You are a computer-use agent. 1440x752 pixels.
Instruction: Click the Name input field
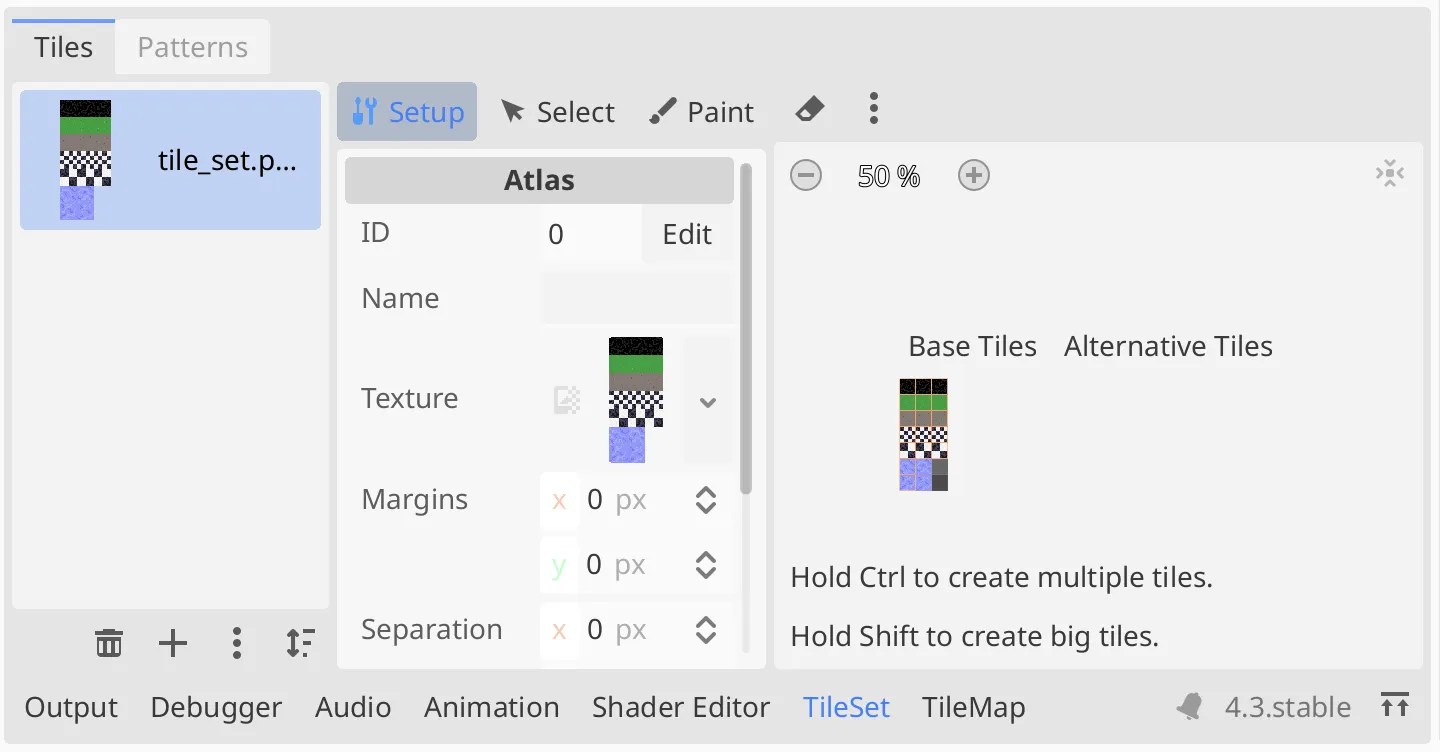[x=637, y=299]
